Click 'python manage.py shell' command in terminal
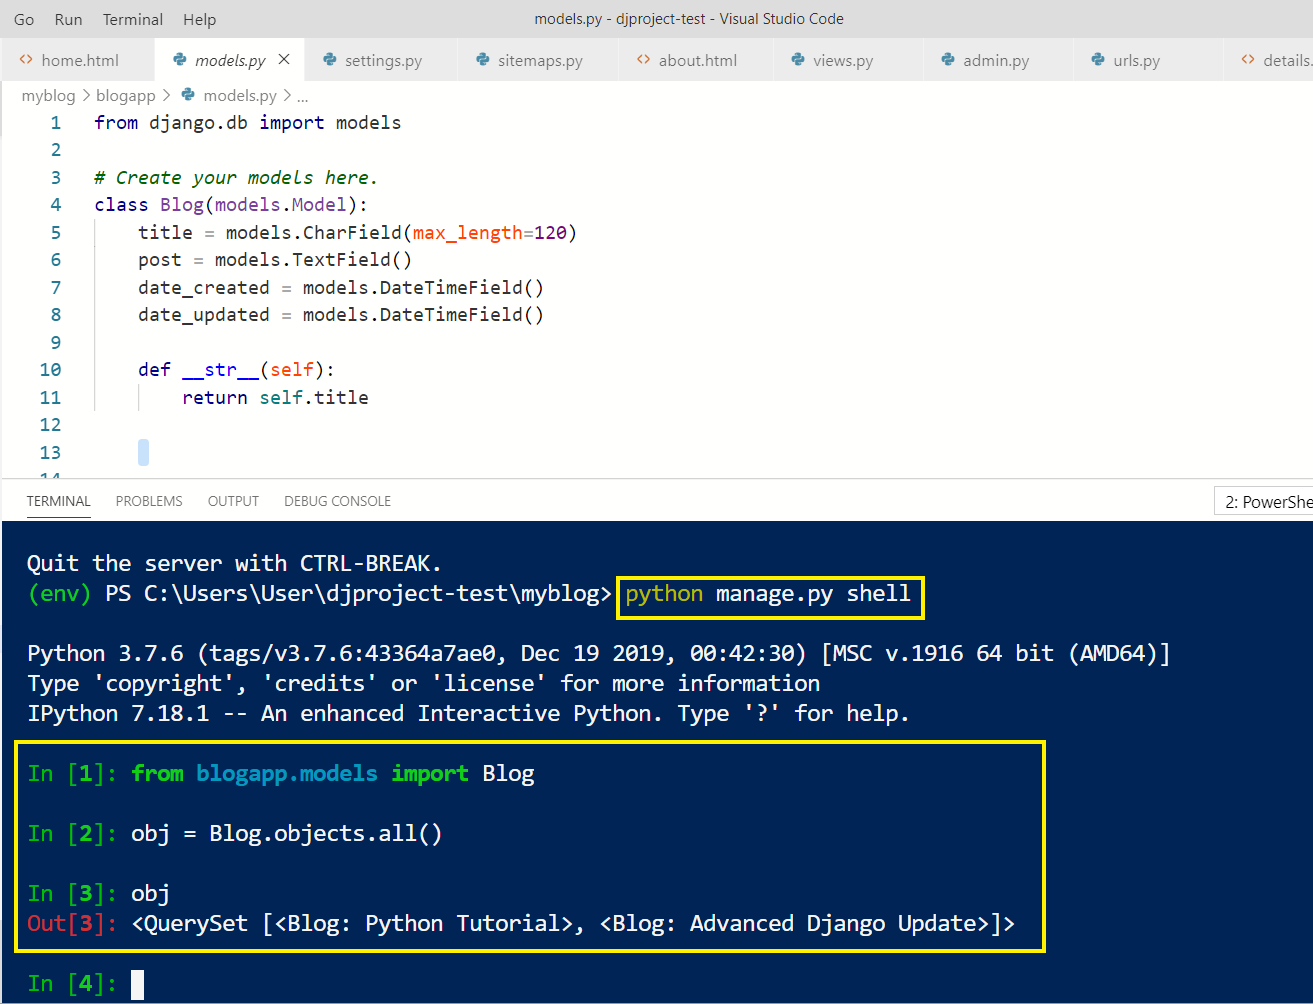1313x1004 pixels. click(x=768, y=594)
